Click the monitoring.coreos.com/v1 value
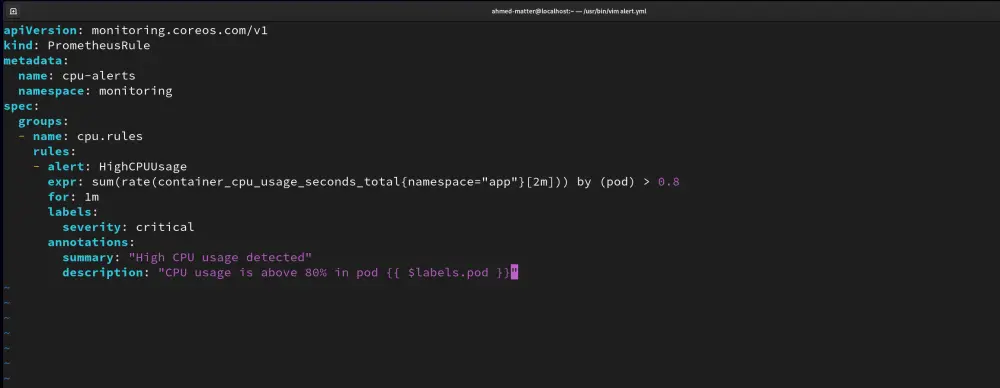Image resolution: width=1000 pixels, height=388 pixels. (x=180, y=30)
